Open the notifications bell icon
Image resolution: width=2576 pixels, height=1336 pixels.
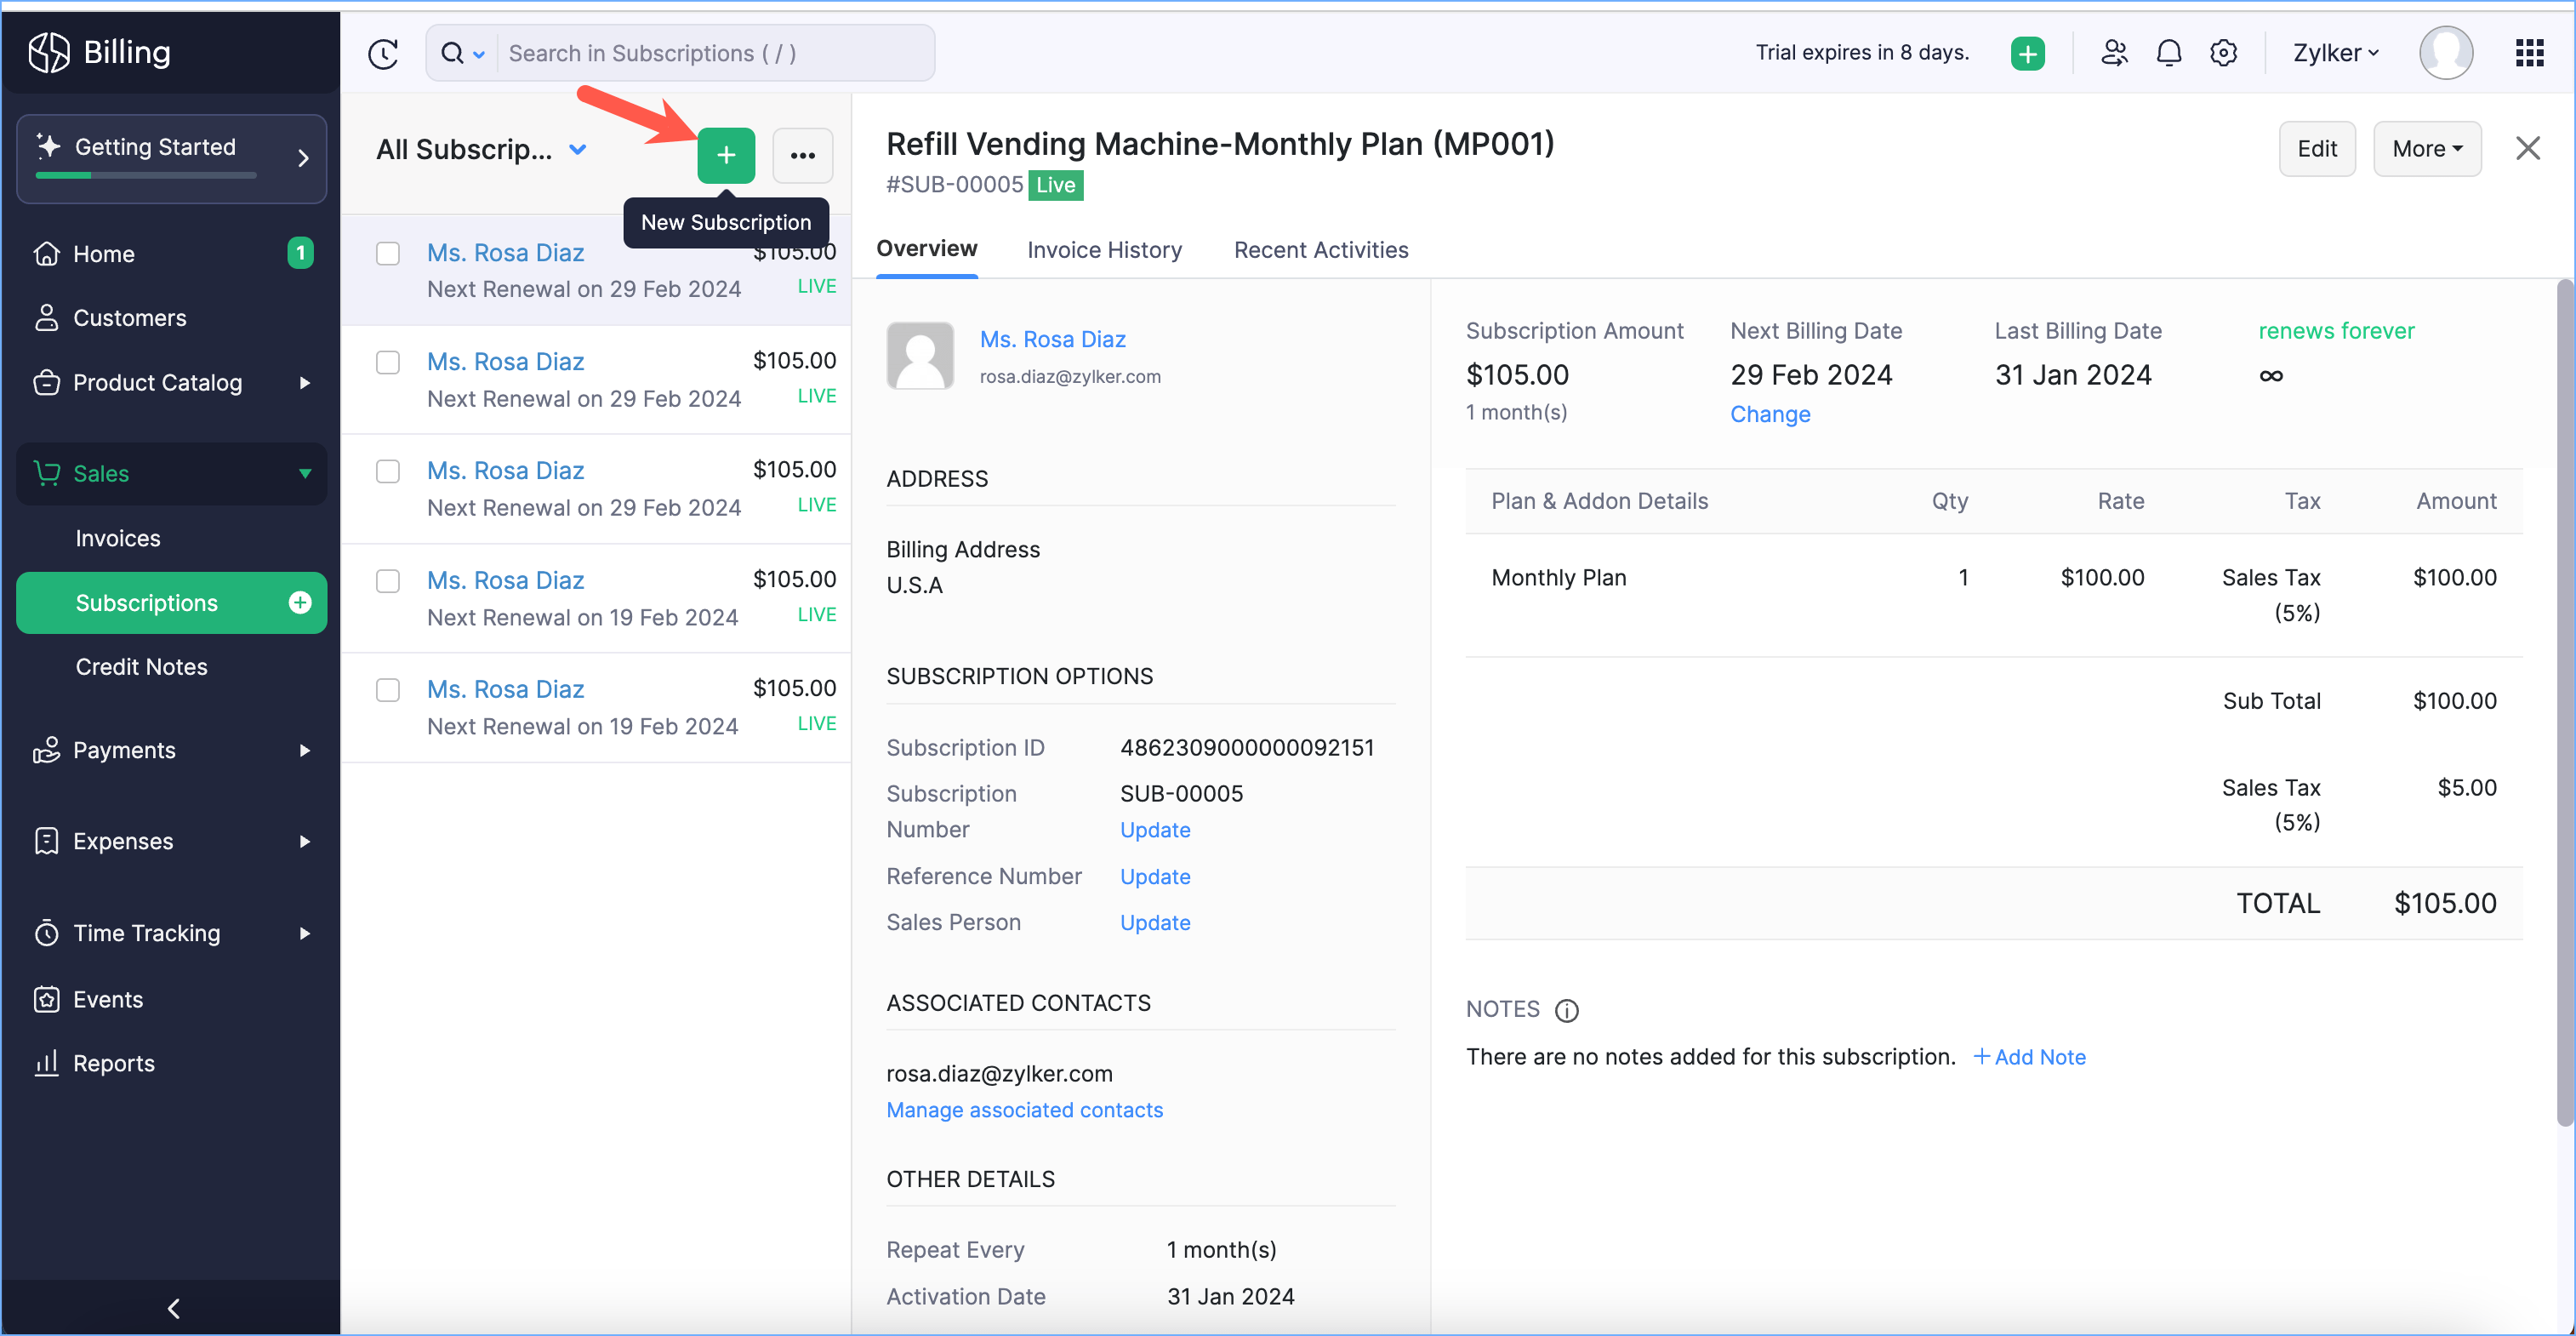pos(2168,53)
